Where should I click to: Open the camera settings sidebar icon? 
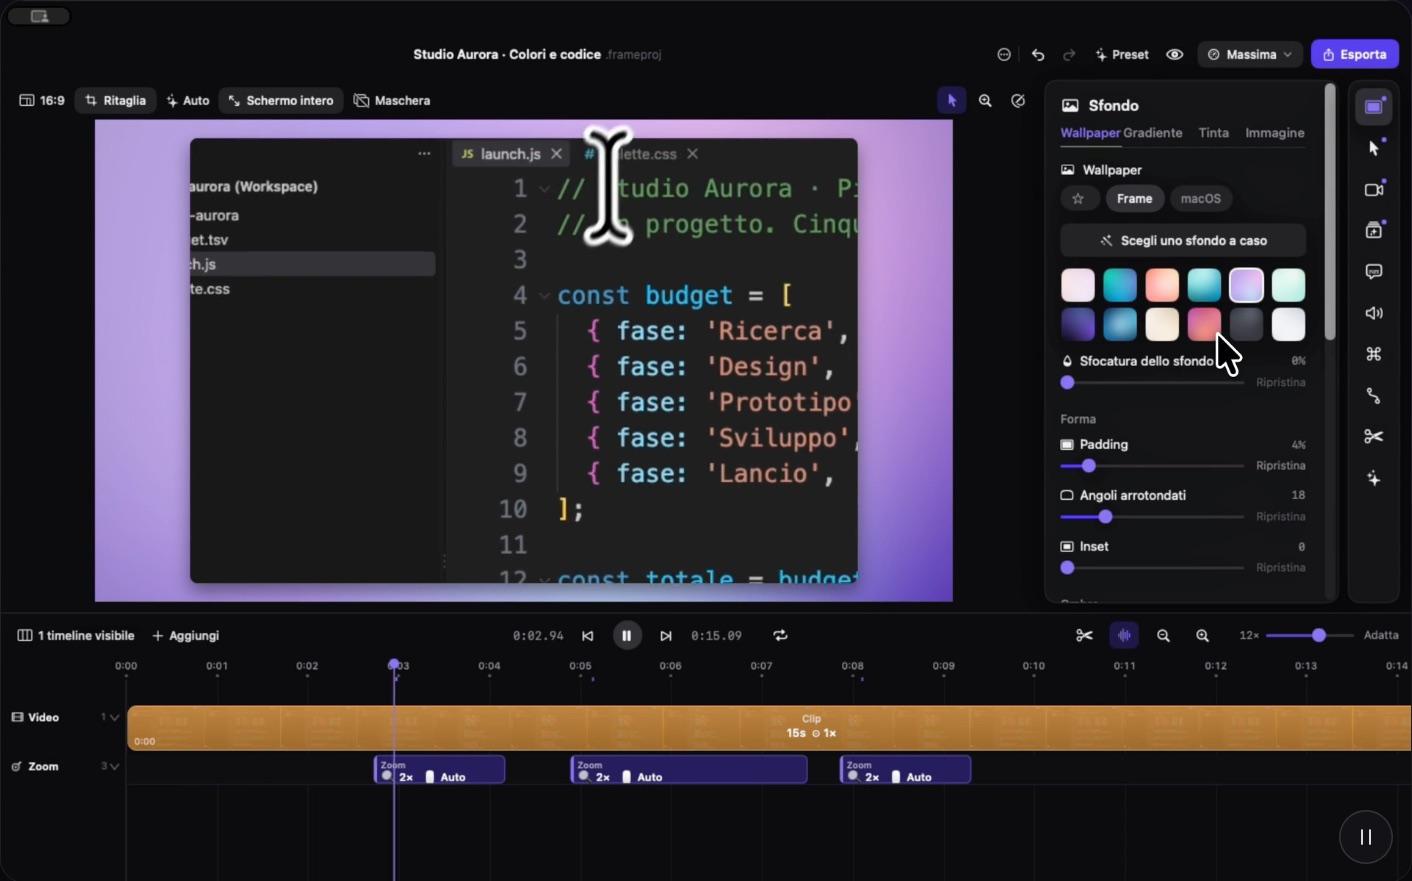click(x=1374, y=190)
